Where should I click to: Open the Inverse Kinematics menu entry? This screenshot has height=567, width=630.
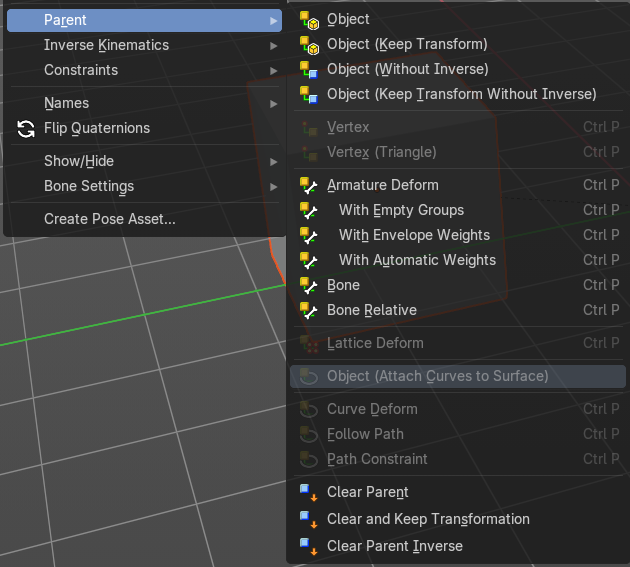144,45
